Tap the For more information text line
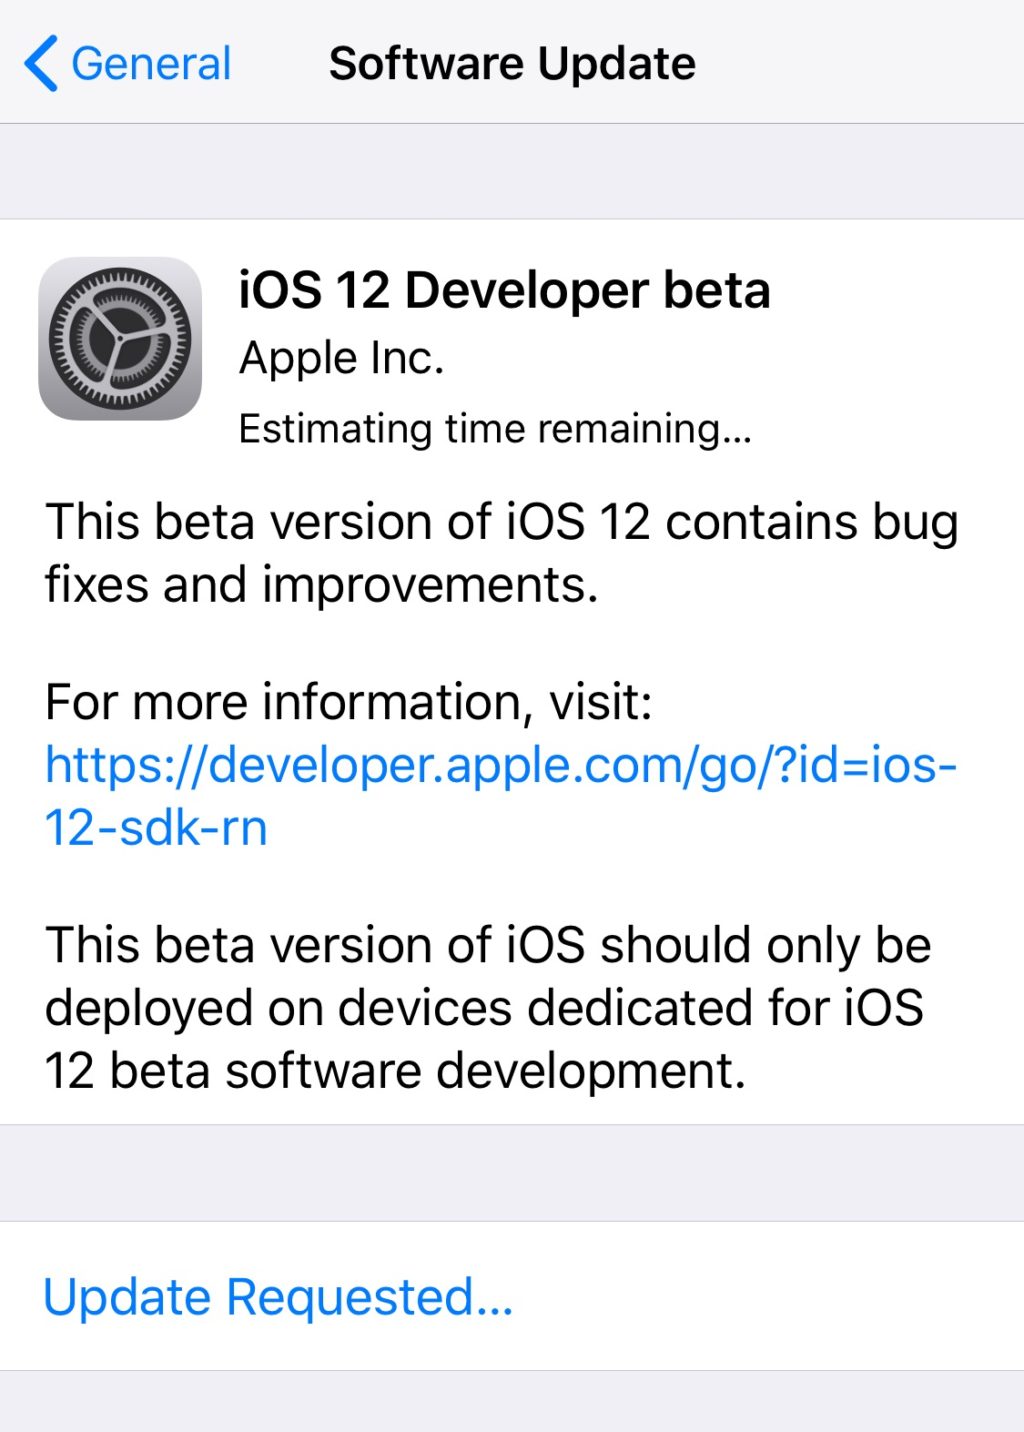 (x=348, y=700)
